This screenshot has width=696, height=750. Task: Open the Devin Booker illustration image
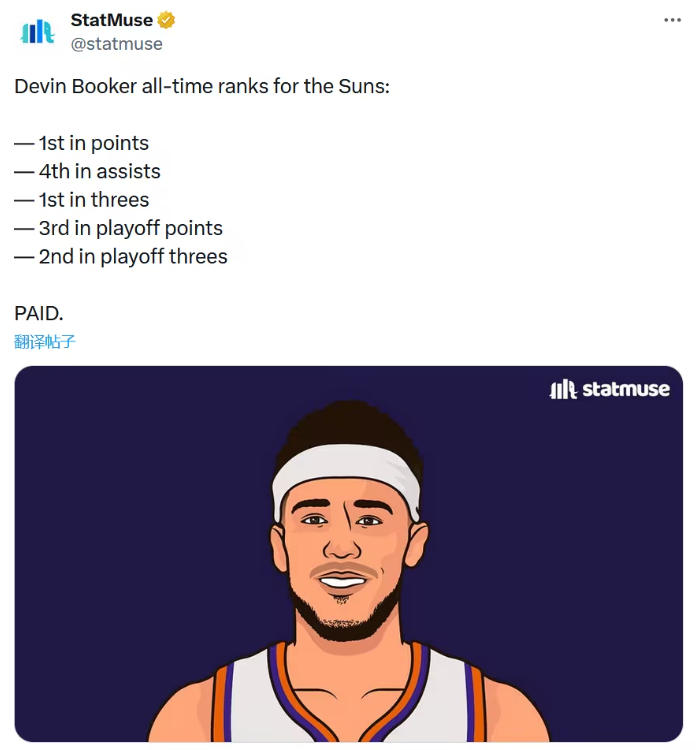(349, 554)
